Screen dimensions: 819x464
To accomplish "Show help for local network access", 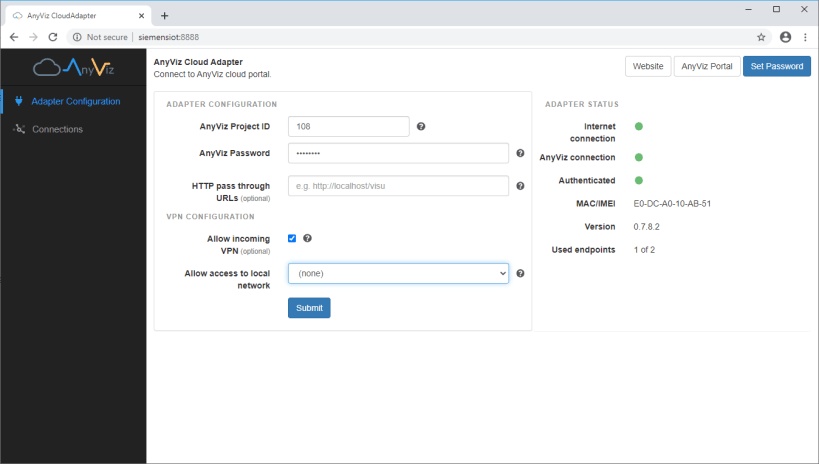I will coord(520,273).
